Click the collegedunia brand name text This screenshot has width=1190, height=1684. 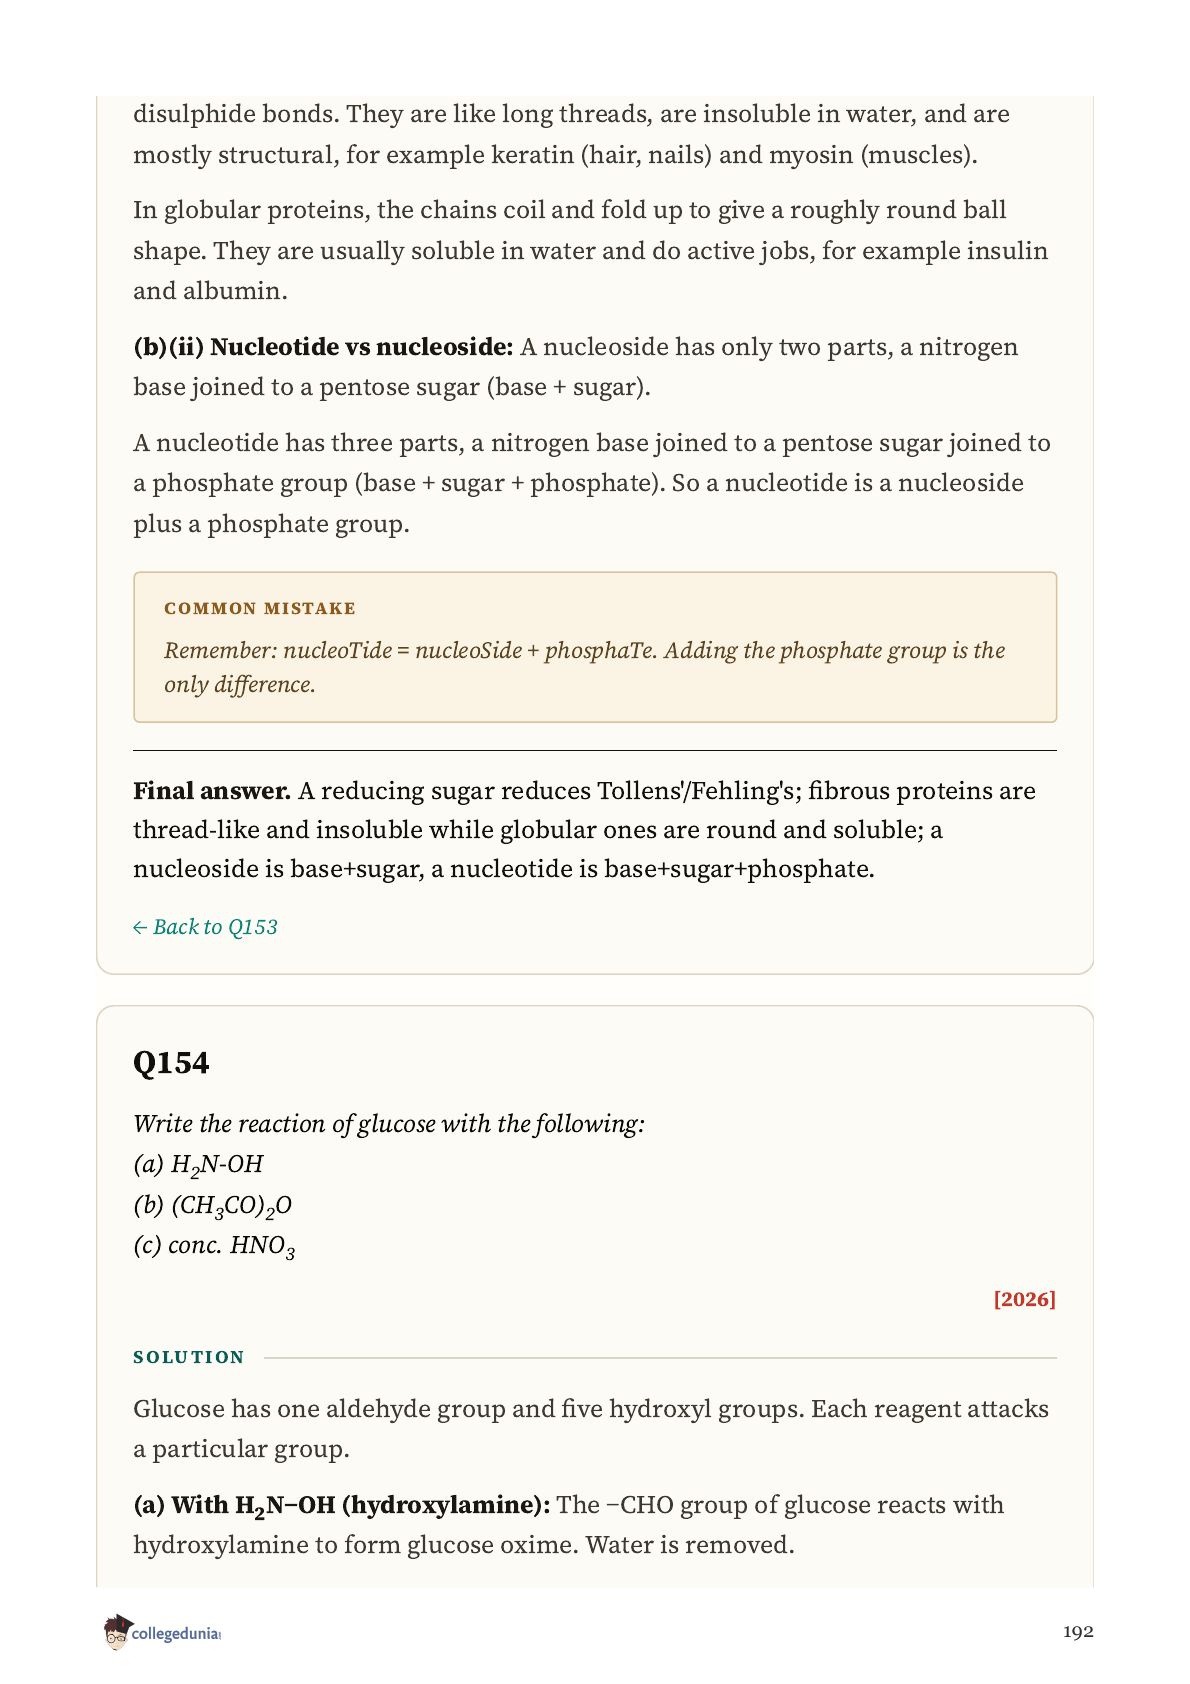[x=176, y=1634]
